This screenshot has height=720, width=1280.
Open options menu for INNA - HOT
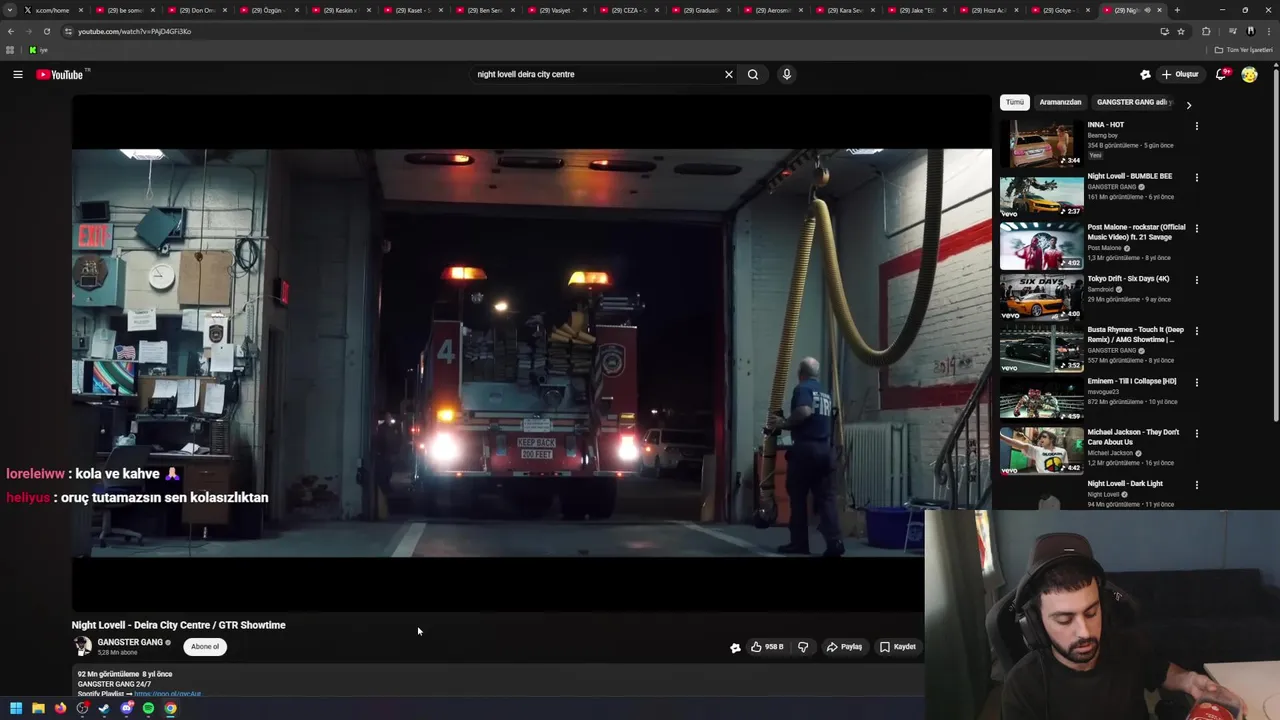(x=1196, y=126)
